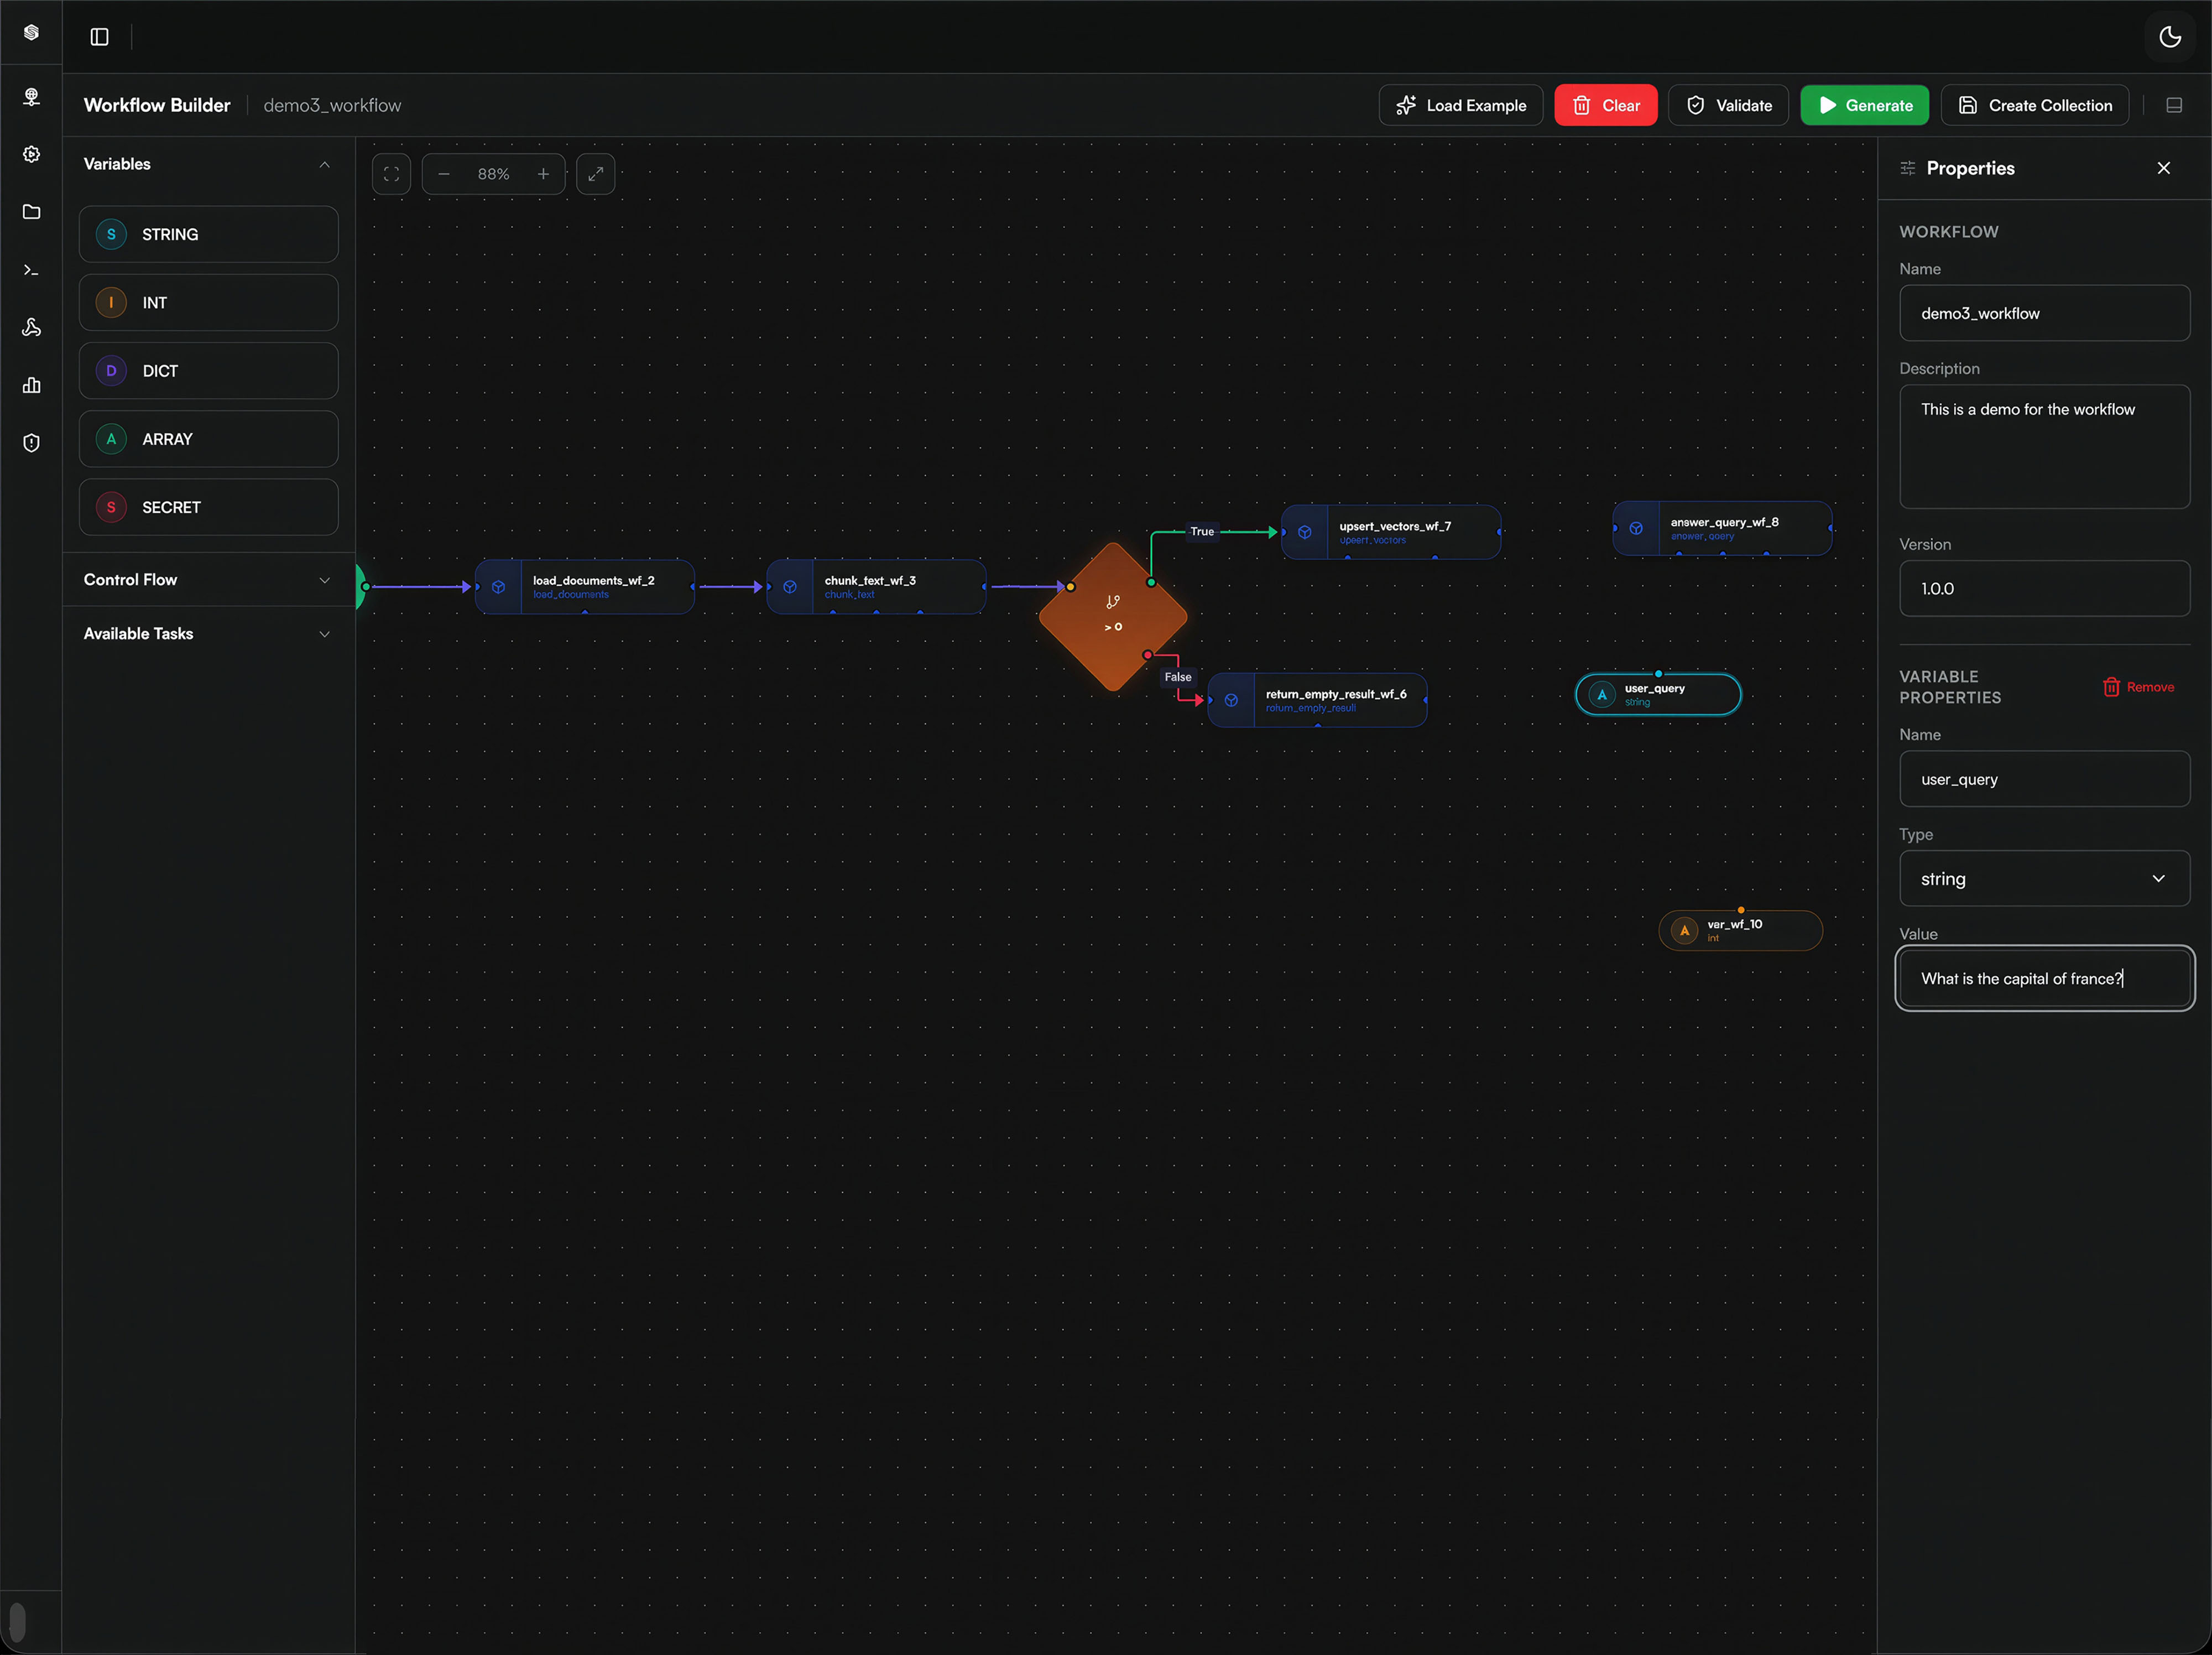
Task: Click the 88% zoom level text
Action: (493, 174)
